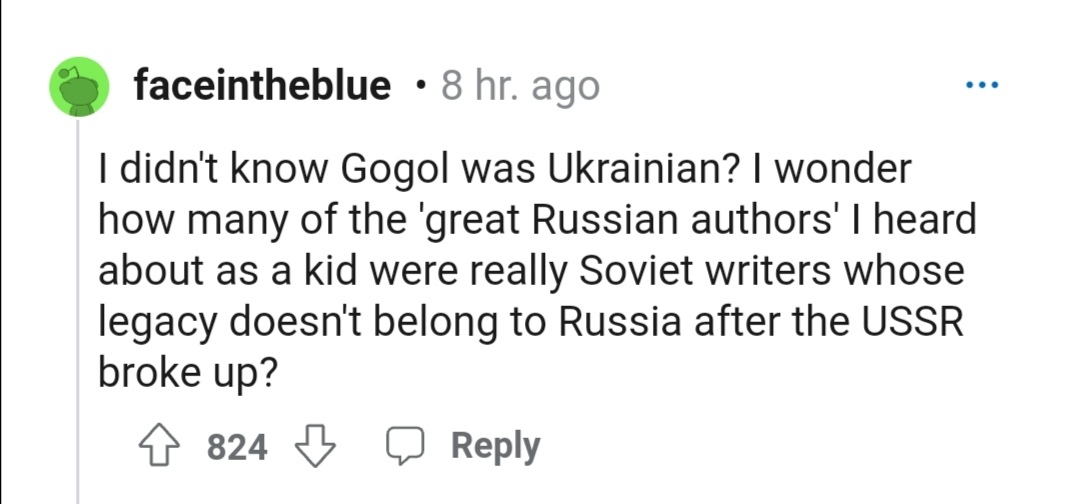Click the '8 hr. ago' timestamp
The width and height of the screenshot is (1080, 504).
(x=520, y=86)
